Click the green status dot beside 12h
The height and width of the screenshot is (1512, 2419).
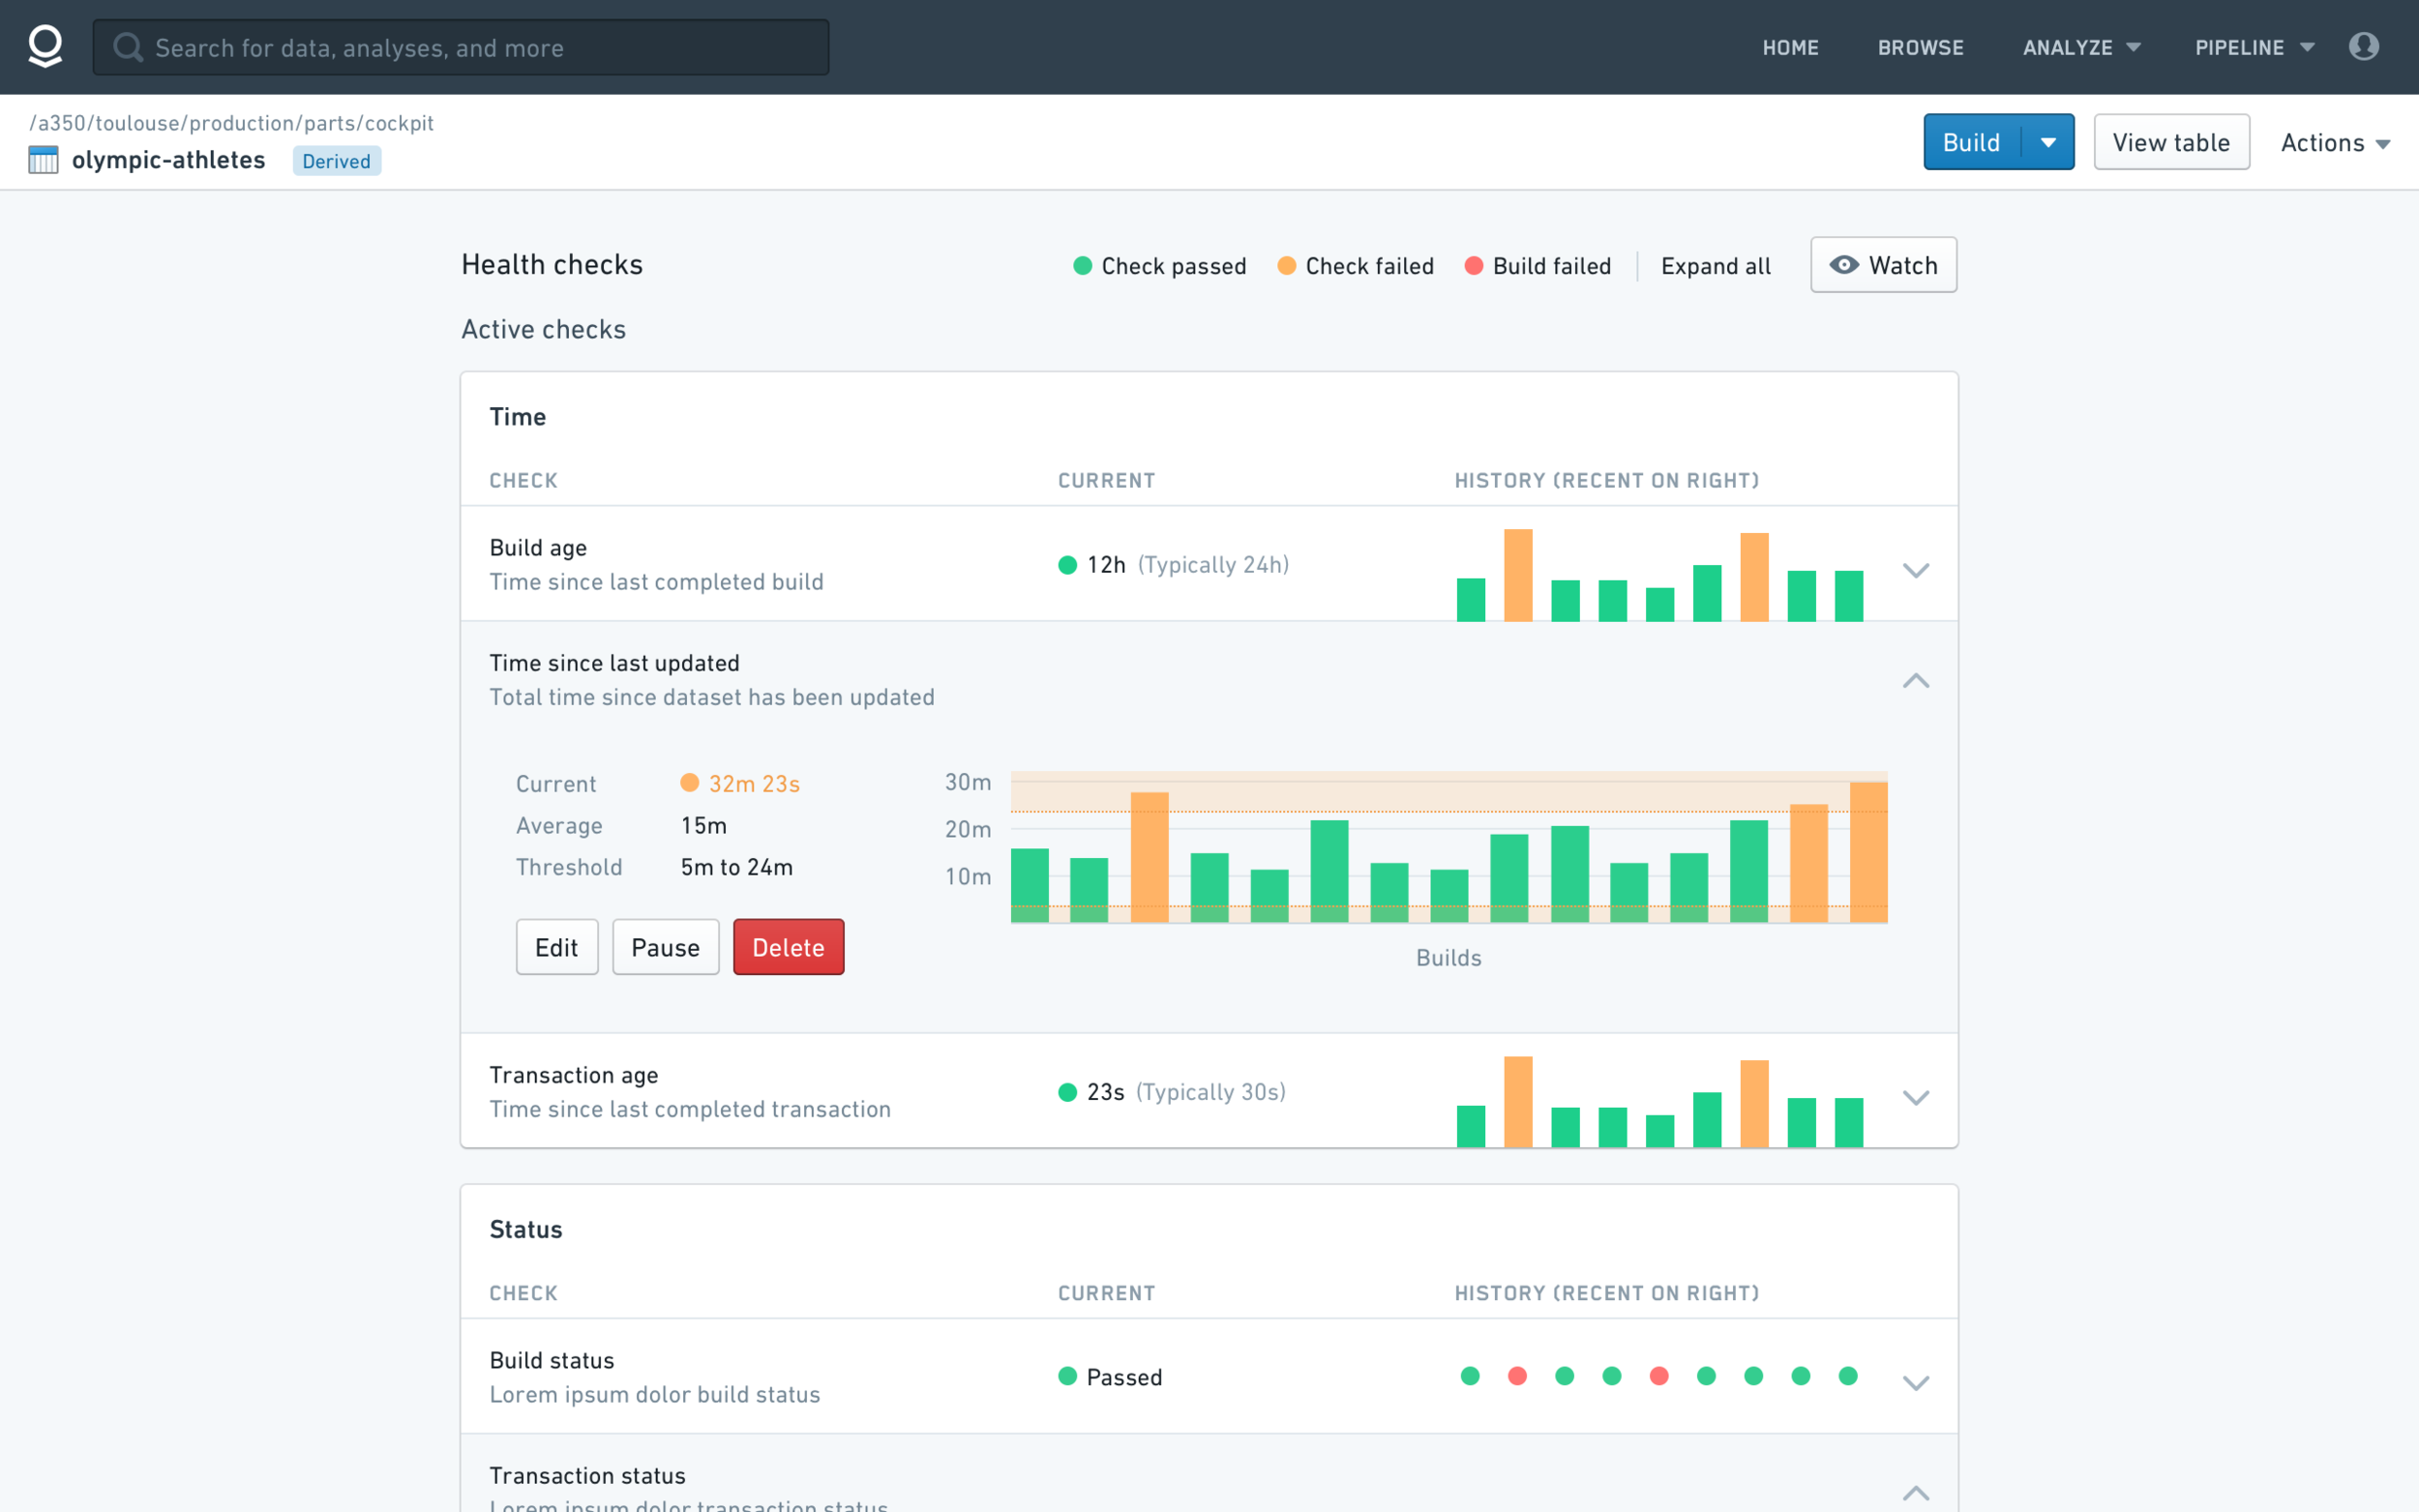click(x=1067, y=565)
